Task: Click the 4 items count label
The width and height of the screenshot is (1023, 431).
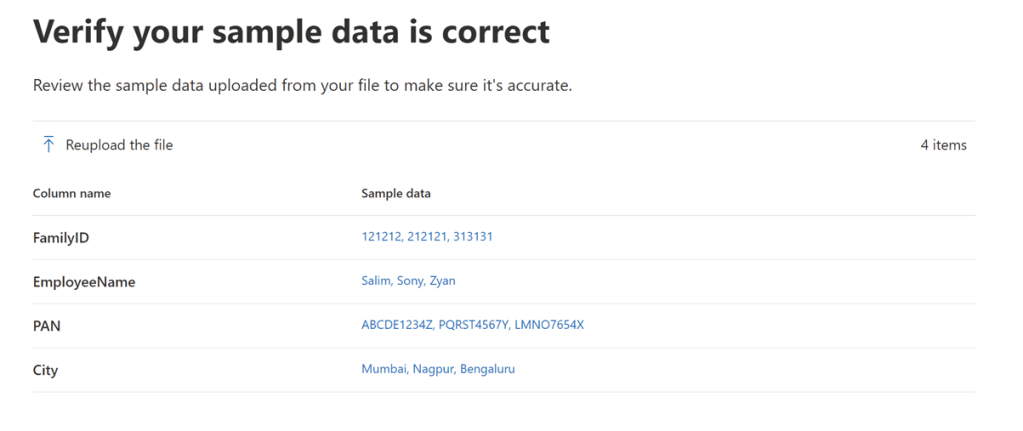Action: pos(943,145)
